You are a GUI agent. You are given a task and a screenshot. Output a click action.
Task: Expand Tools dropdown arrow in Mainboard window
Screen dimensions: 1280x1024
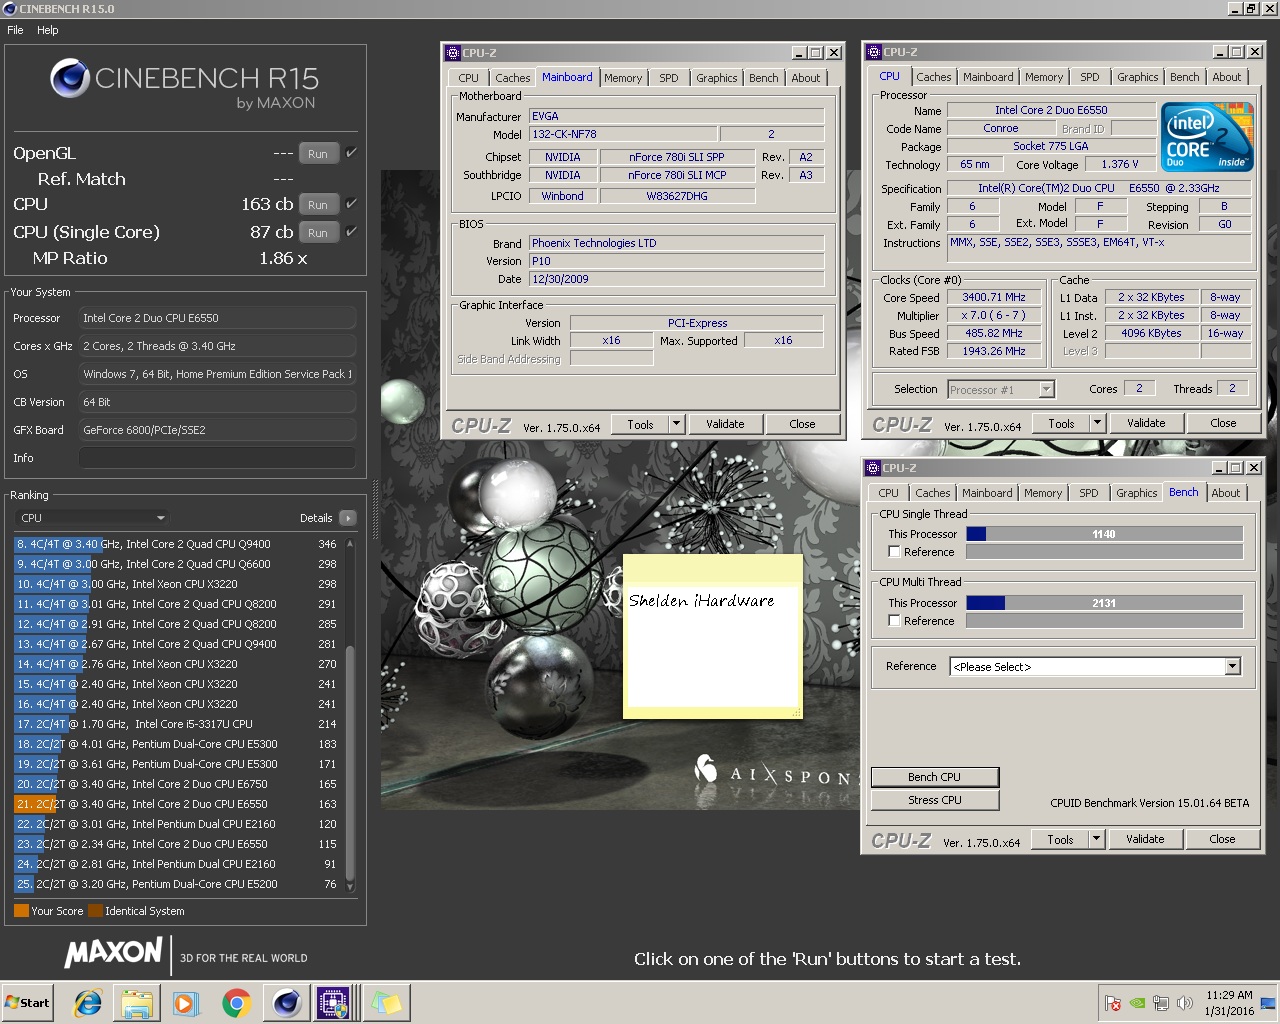click(x=676, y=424)
